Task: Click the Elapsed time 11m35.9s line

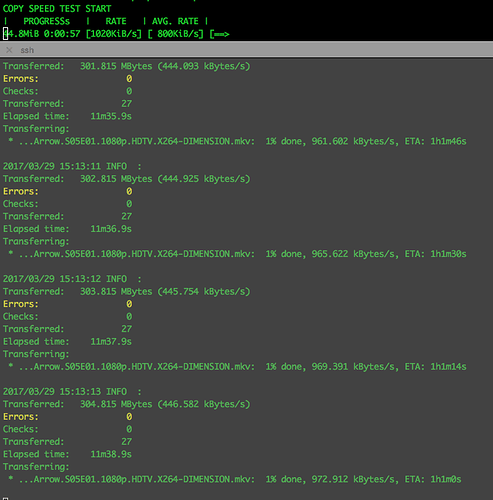Action: point(67,116)
